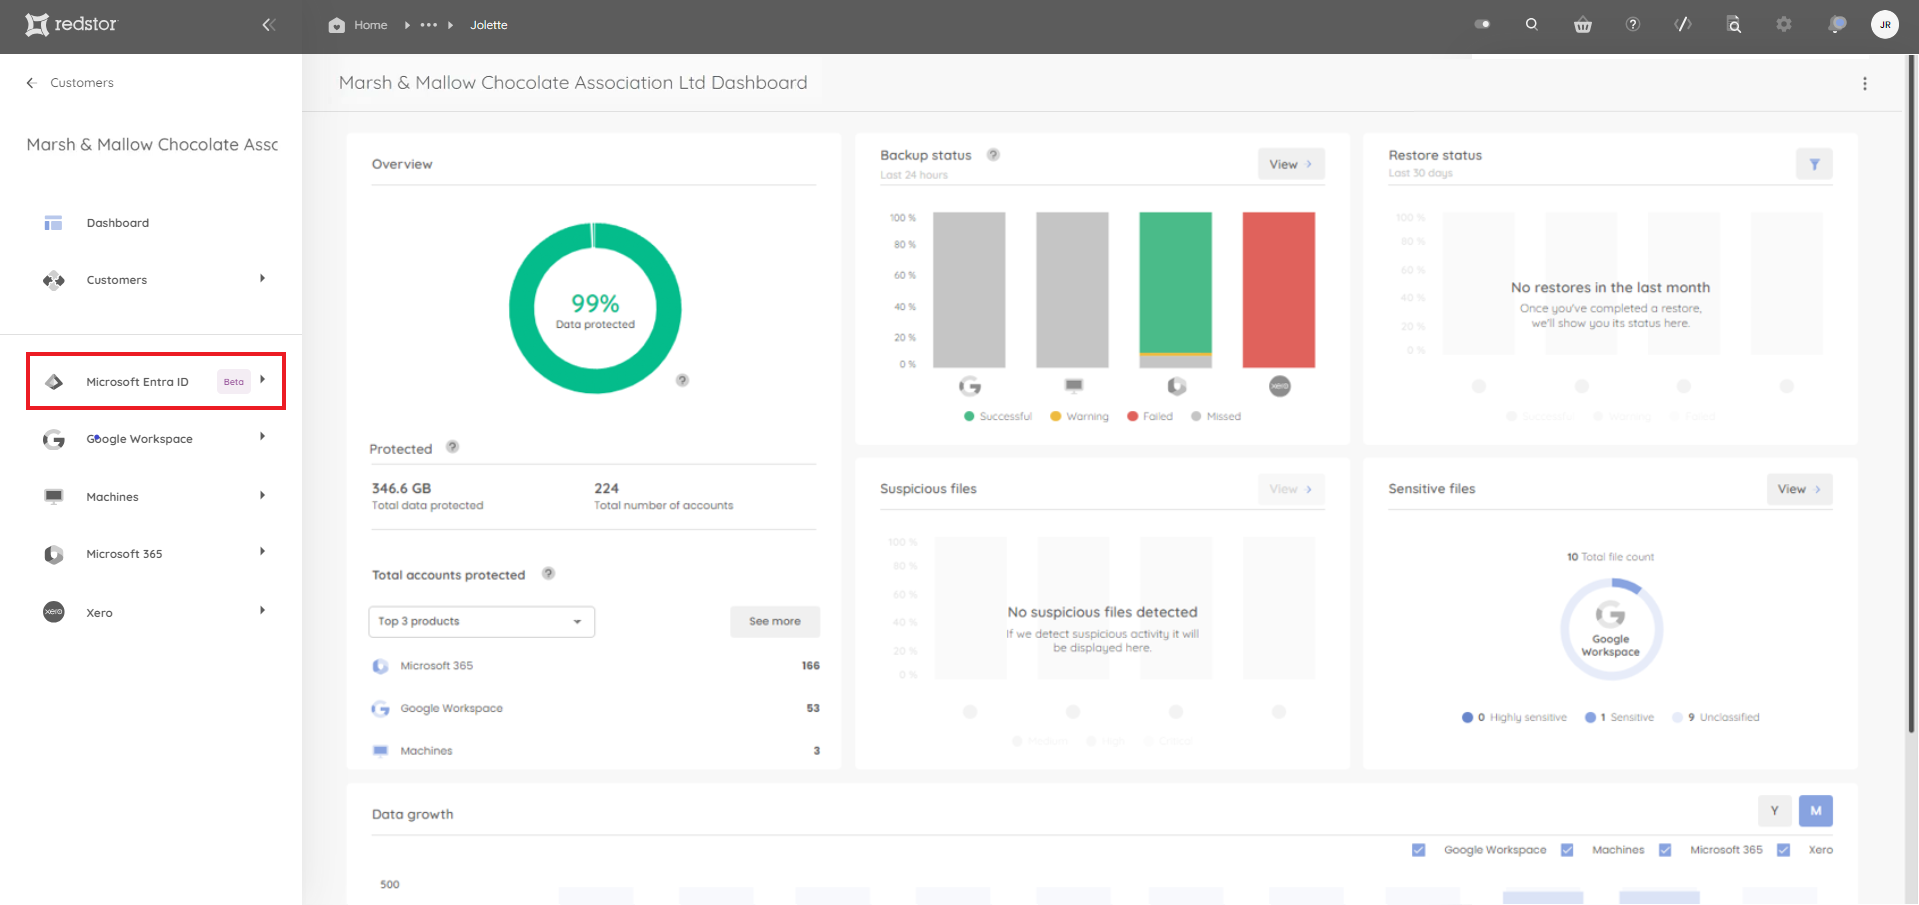
Task: Click the Home icon in breadcrumb
Action: pyautogui.click(x=337, y=25)
